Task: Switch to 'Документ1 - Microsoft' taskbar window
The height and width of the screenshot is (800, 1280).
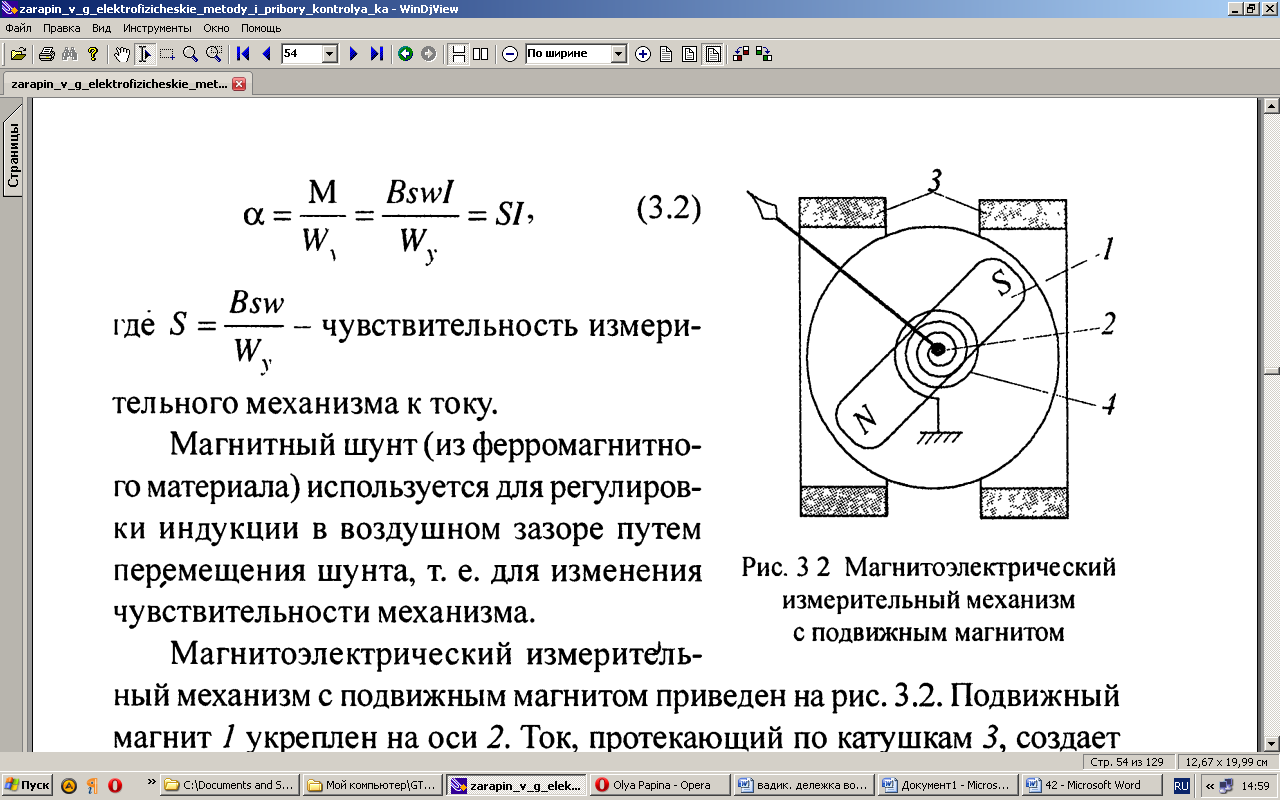Action: tap(948, 785)
